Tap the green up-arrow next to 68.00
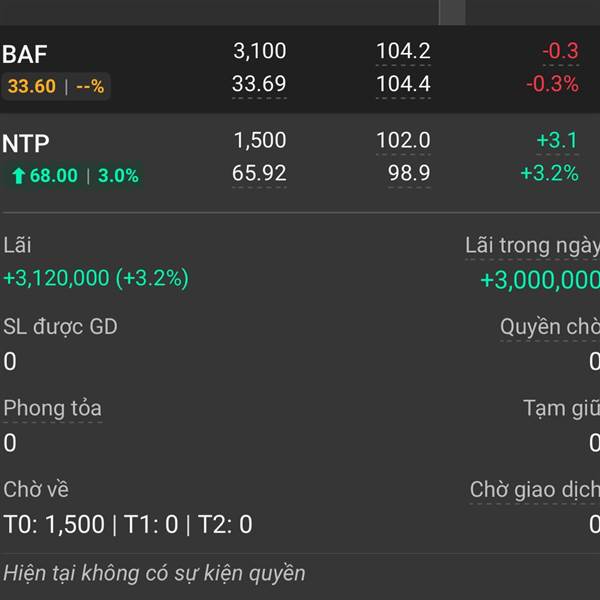Image resolution: width=600 pixels, height=600 pixels. tap(18, 176)
